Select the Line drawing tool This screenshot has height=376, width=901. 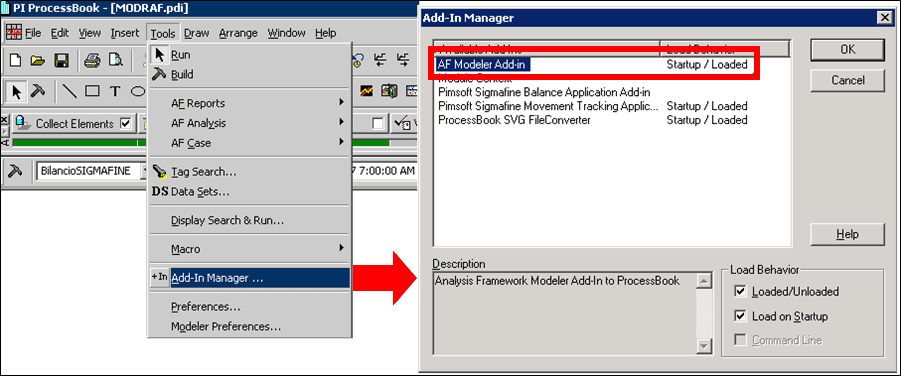[x=70, y=91]
